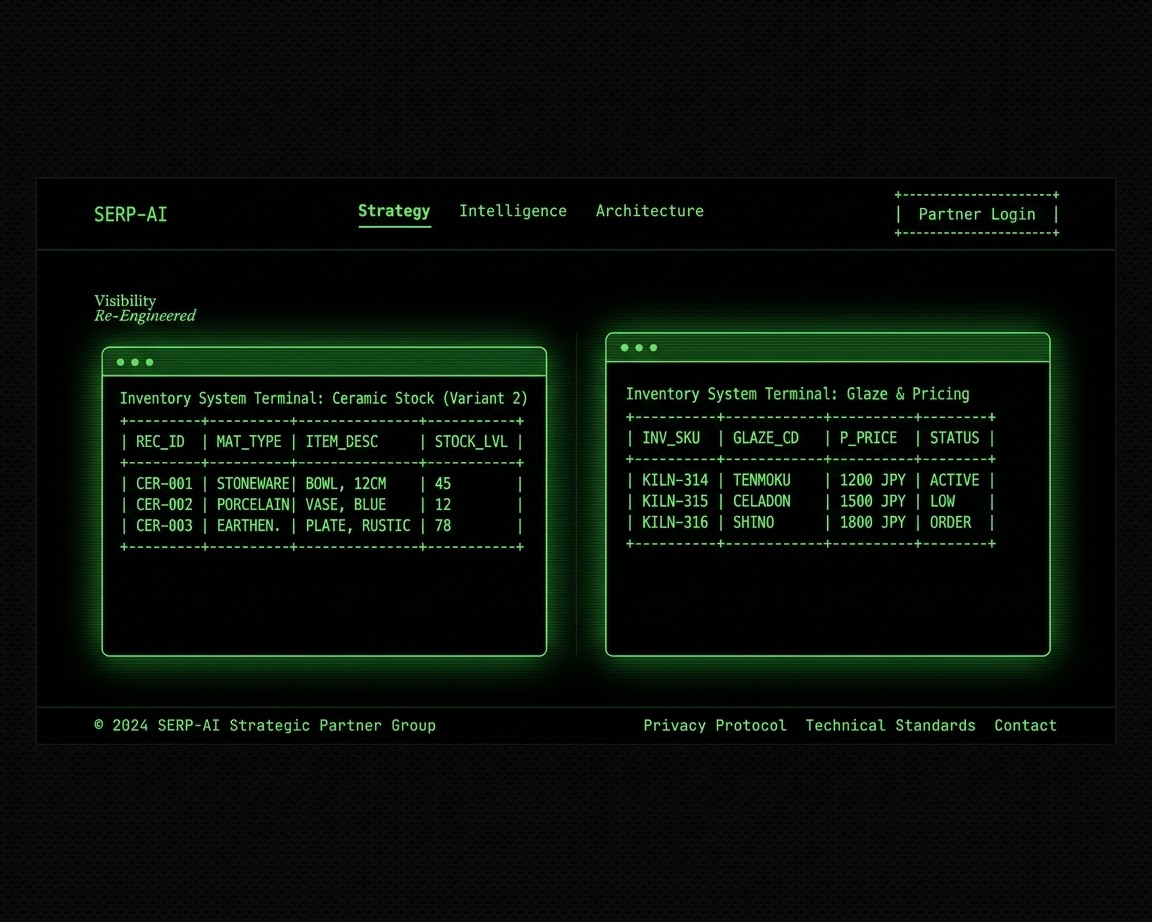This screenshot has height=922, width=1152.
Task: Click third dot in Glaze & Pricing window titlebar
Action: pos(654,347)
